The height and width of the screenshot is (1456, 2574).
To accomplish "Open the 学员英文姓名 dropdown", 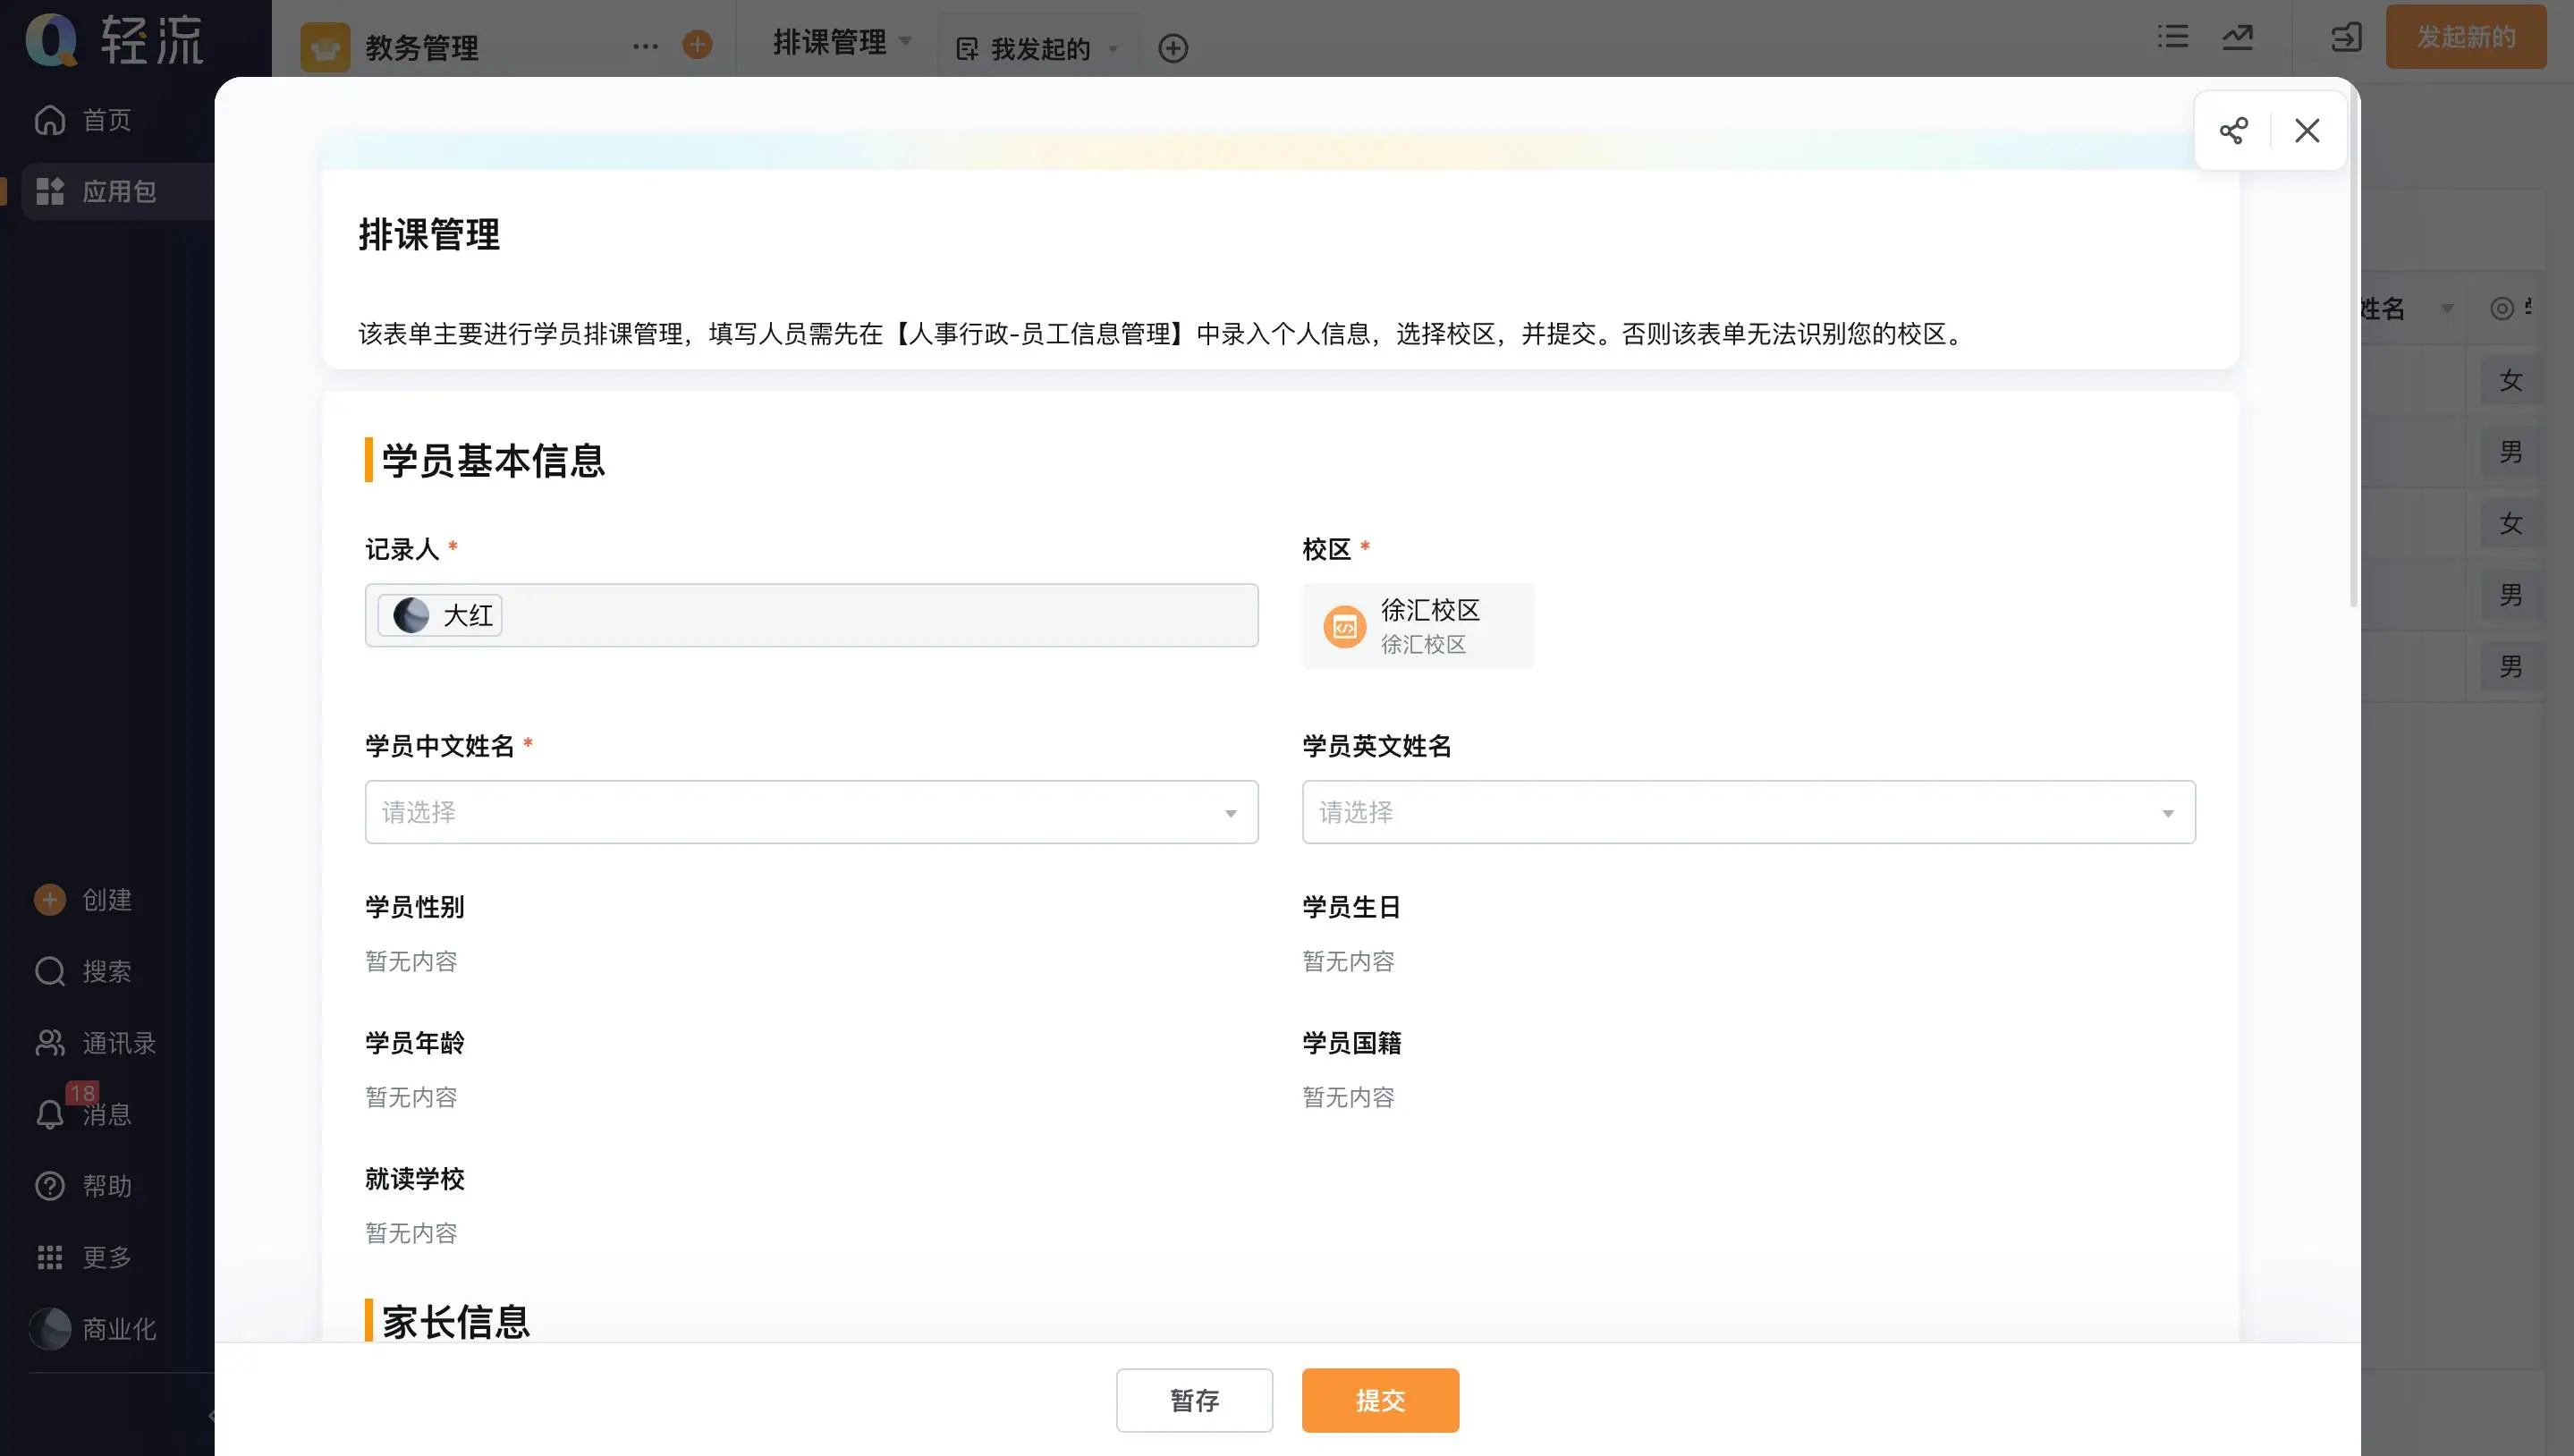I will point(1749,812).
